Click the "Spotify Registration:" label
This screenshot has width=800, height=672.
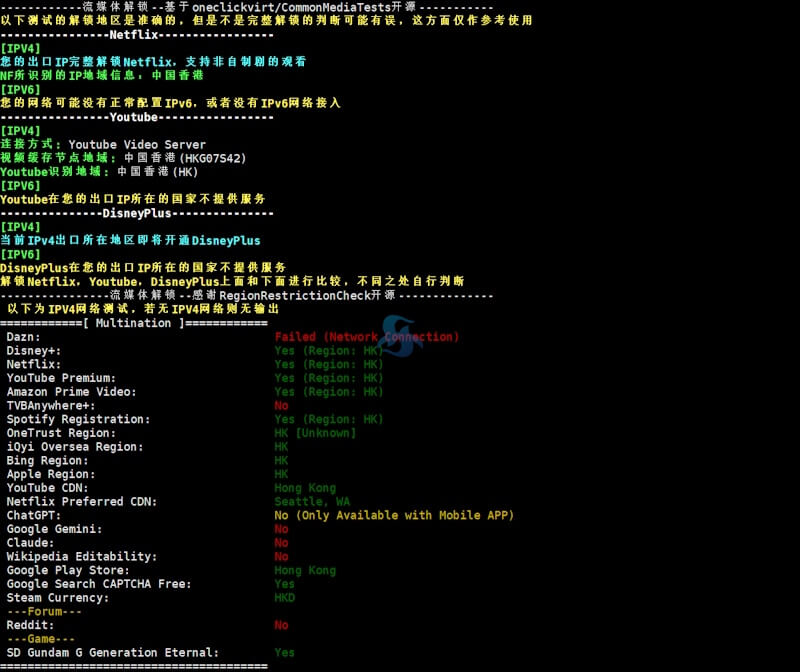point(79,419)
